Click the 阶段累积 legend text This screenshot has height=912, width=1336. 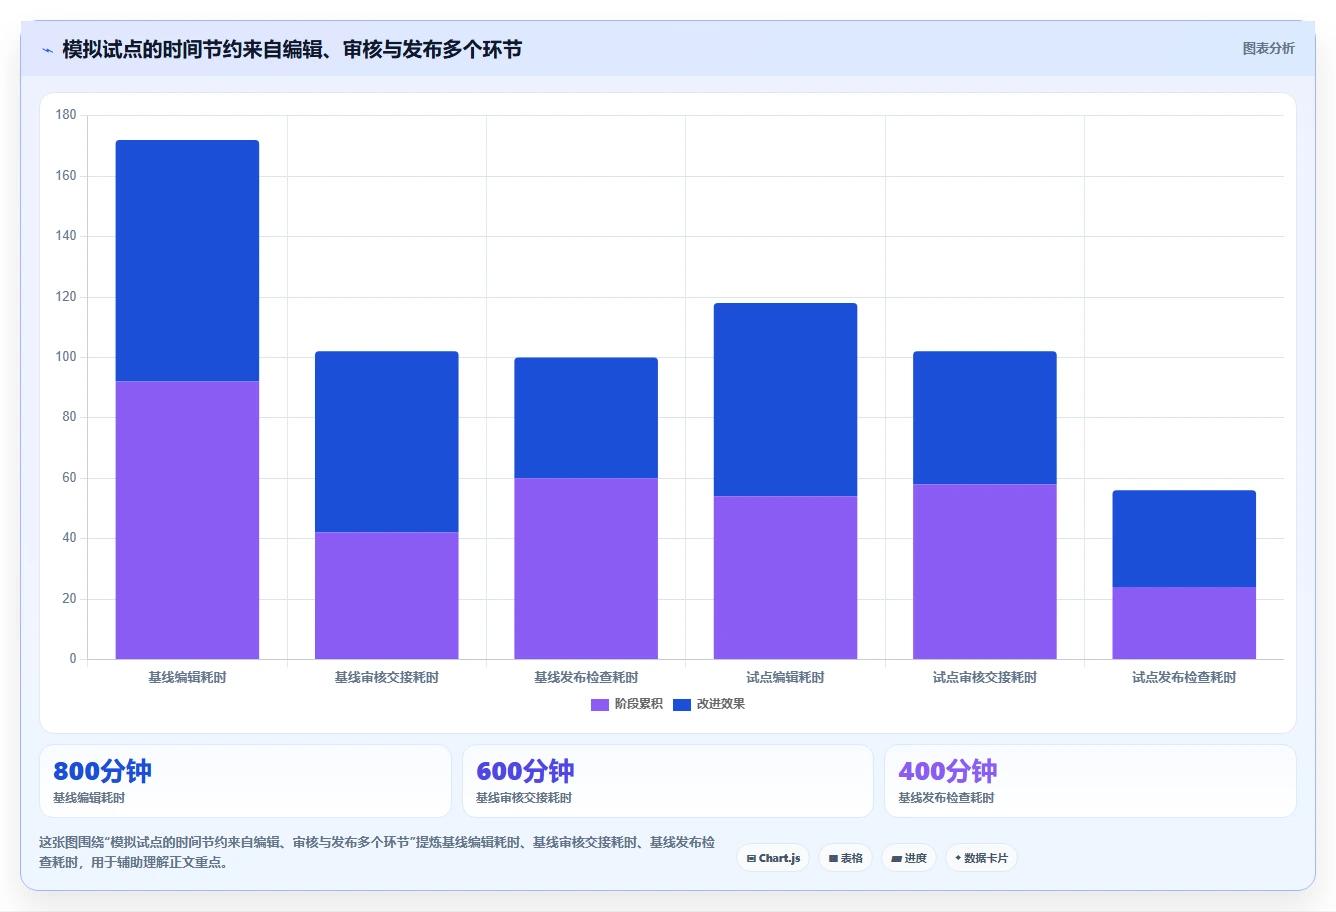(639, 704)
